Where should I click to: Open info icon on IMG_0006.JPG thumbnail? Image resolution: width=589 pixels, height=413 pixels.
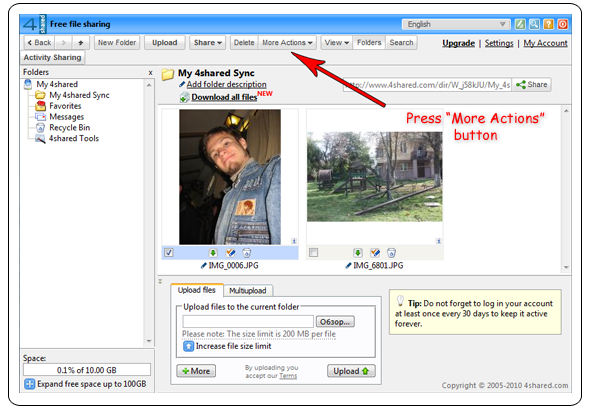click(294, 241)
